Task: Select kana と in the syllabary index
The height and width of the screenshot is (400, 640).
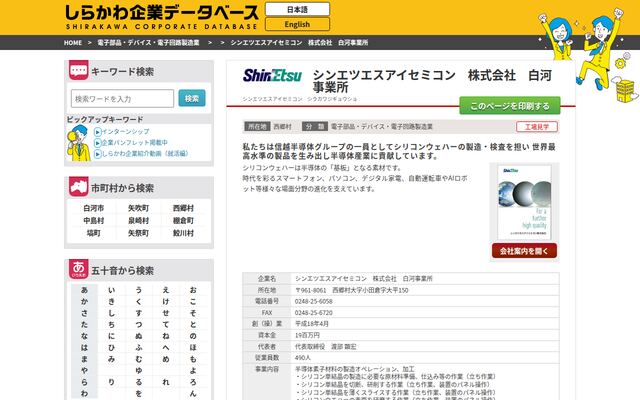Action: (193, 324)
